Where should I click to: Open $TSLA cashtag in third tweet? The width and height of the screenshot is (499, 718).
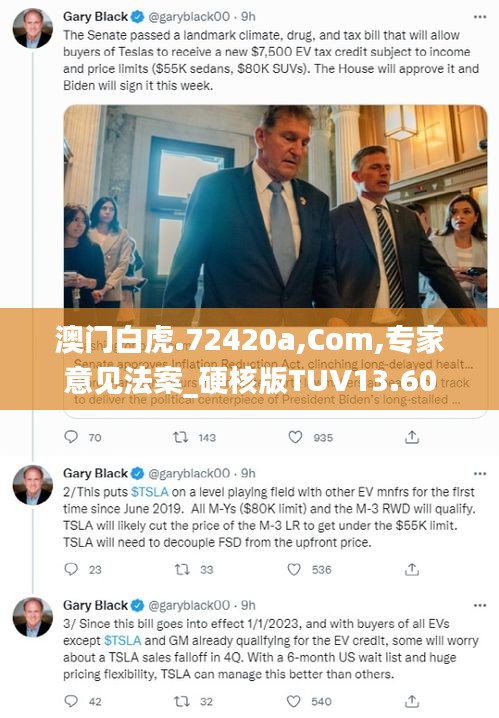pos(123,640)
